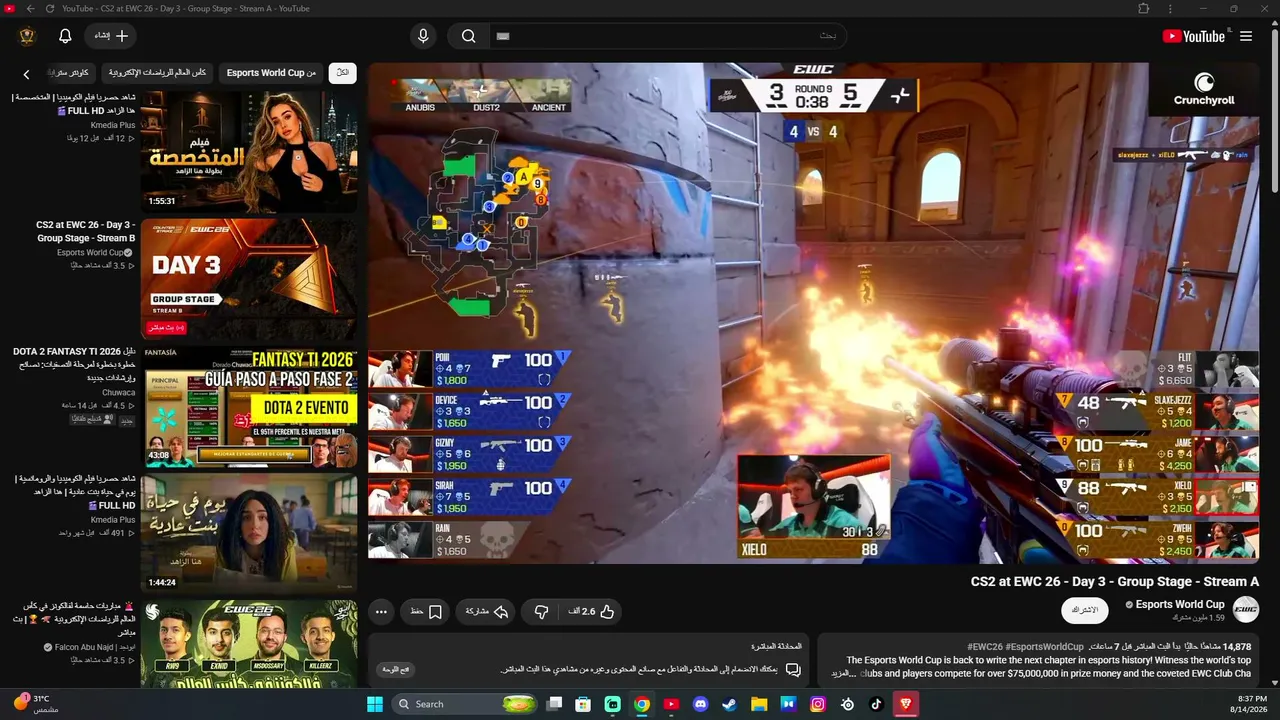Open the Day 3 Stream B thumbnail
Image resolution: width=1280 pixels, height=720 pixels.
point(249,279)
